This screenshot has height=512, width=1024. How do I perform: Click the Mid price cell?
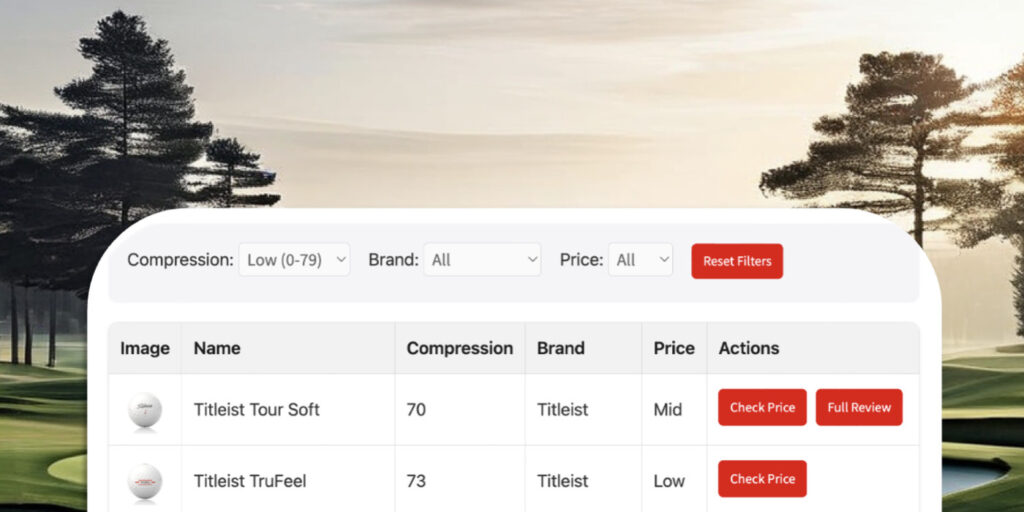pyautogui.click(x=668, y=409)
